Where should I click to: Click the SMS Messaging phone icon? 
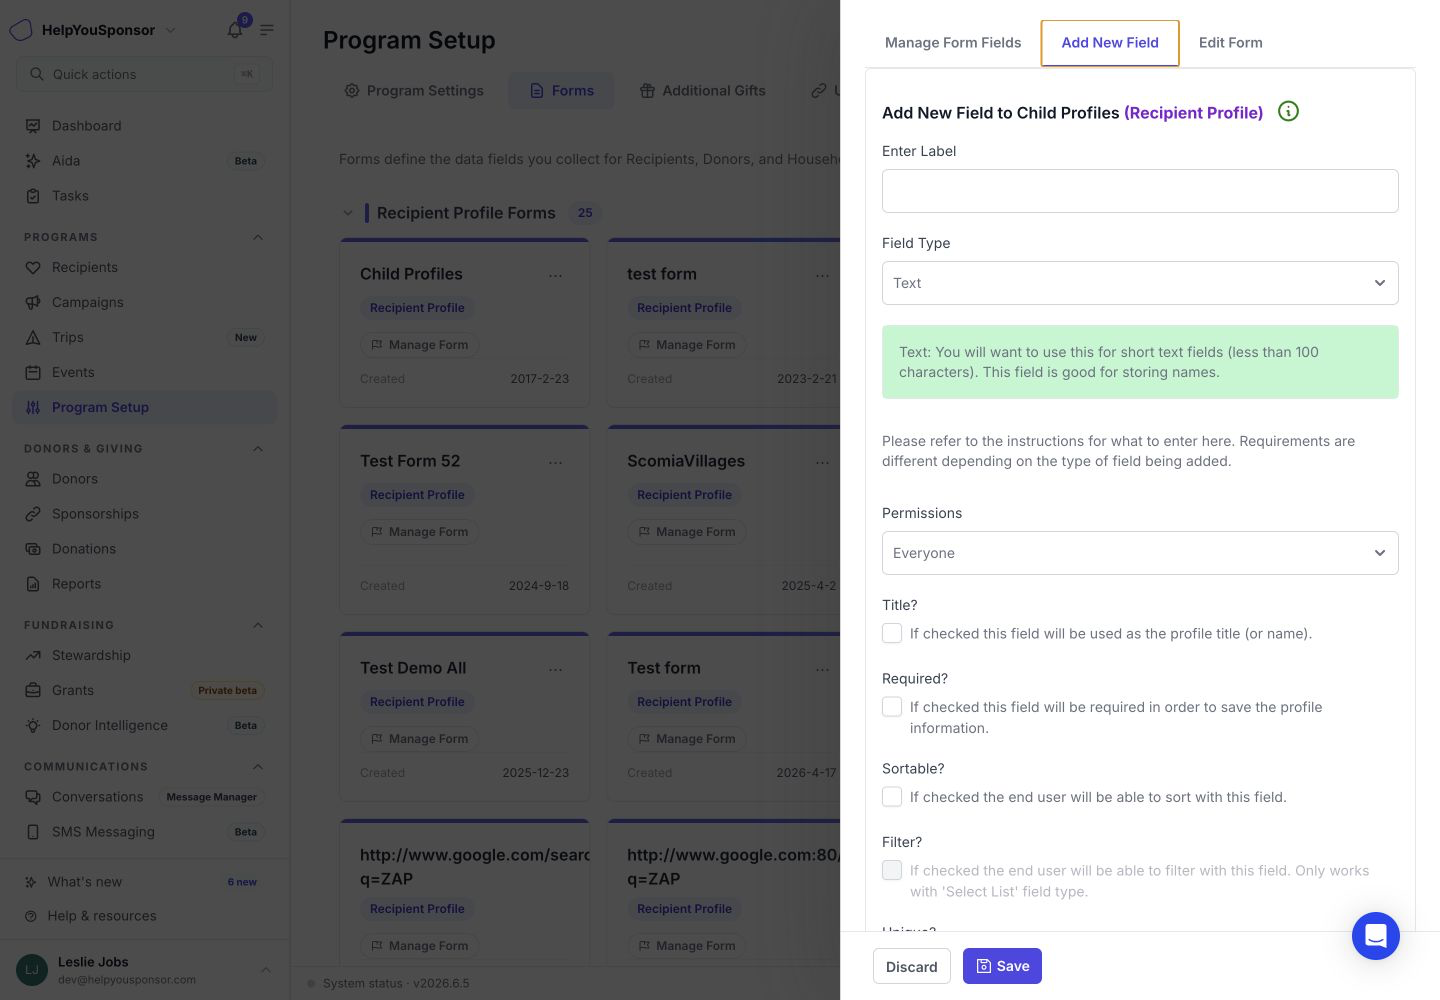(33, 832)
